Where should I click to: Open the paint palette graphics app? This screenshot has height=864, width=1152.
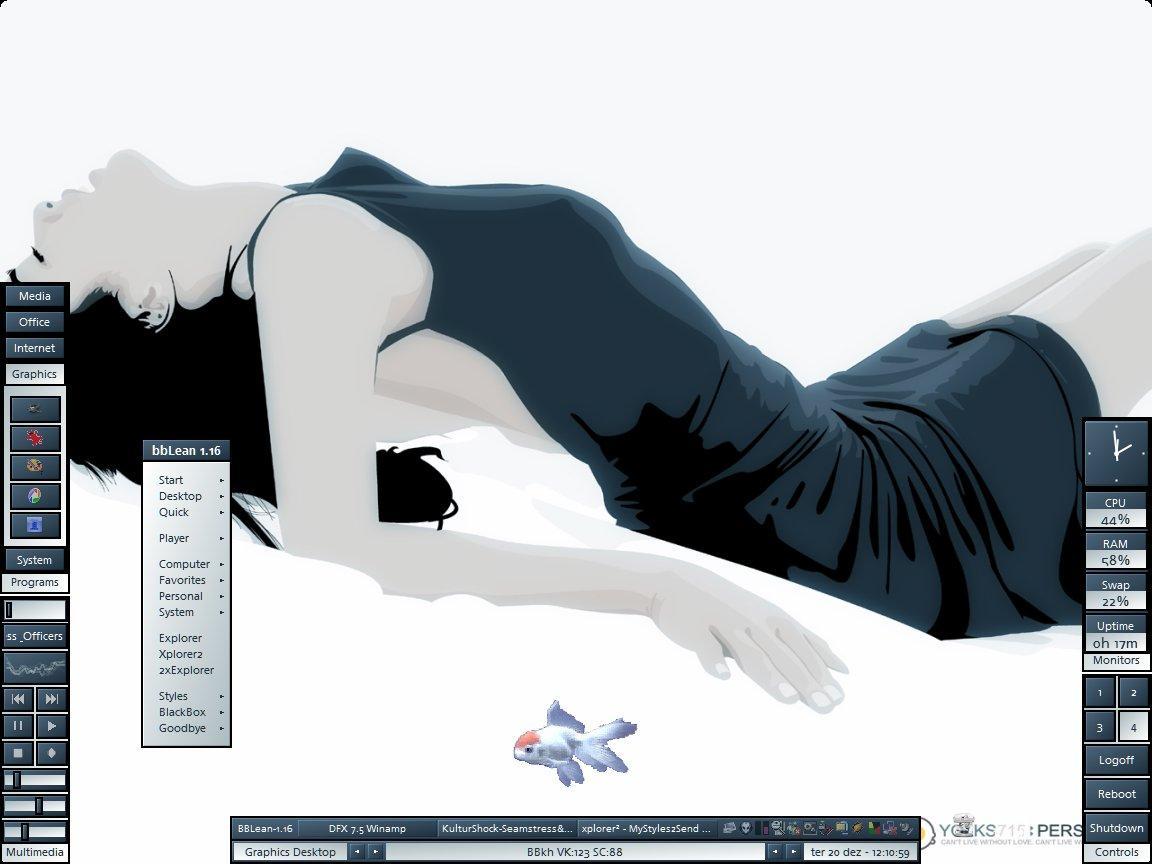pyautogui.click(x=35, y=467)
